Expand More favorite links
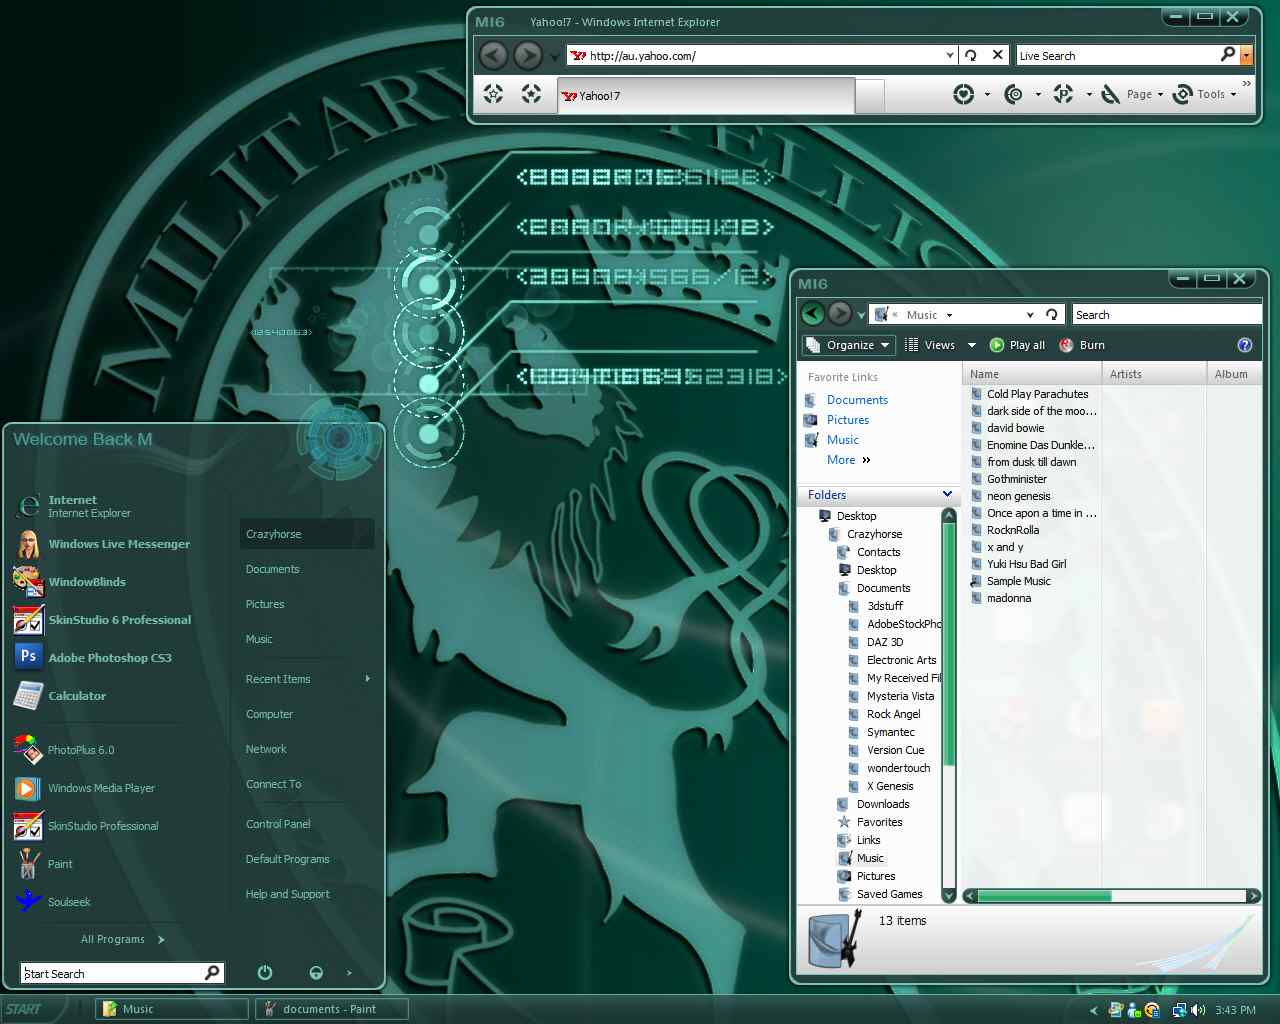 [x=848, y=460]
